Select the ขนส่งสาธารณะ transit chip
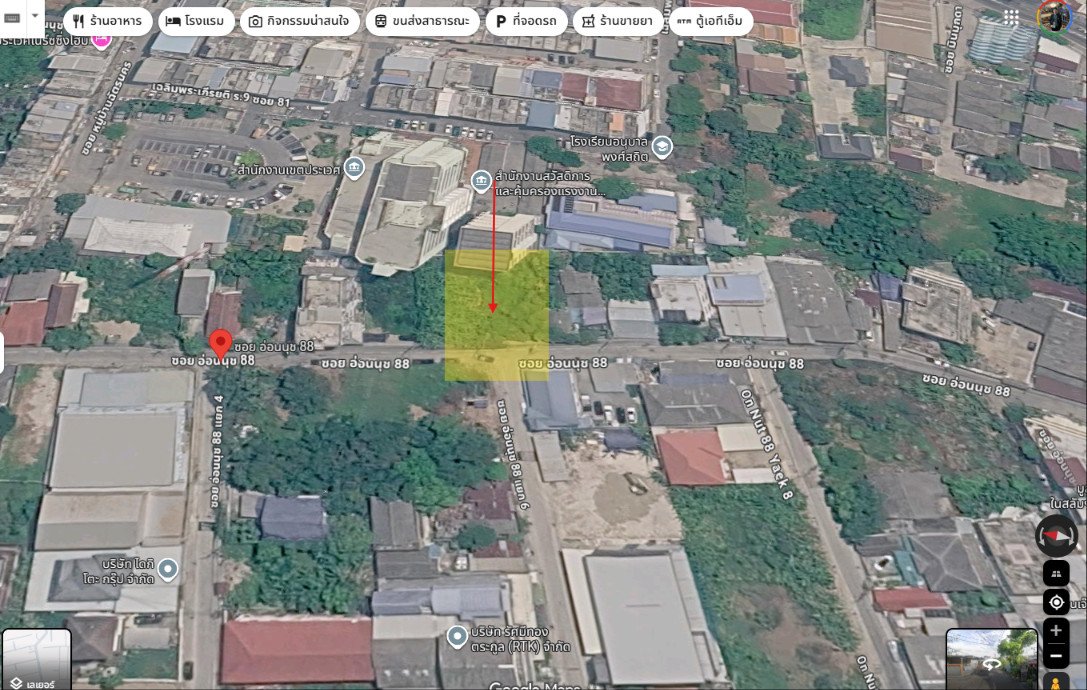This screenshot has width=1087, height=690. 422,21
